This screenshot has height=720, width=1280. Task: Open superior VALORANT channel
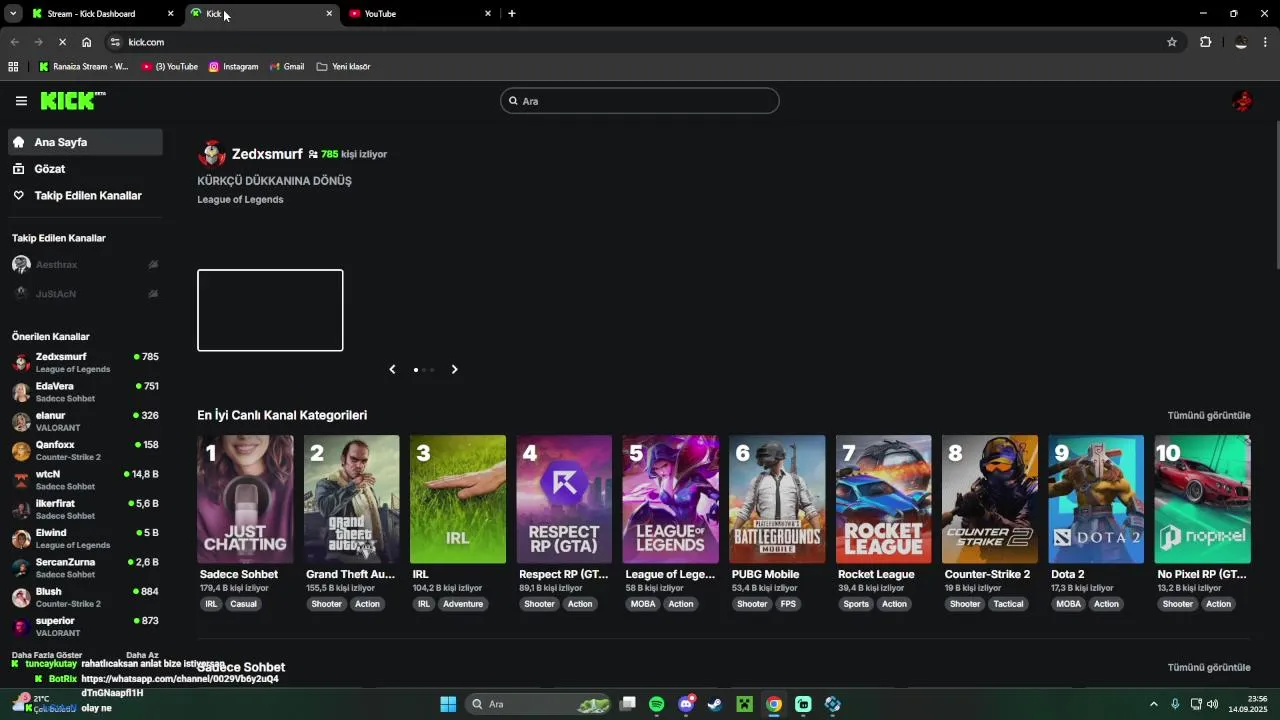[x=85, y=626]
